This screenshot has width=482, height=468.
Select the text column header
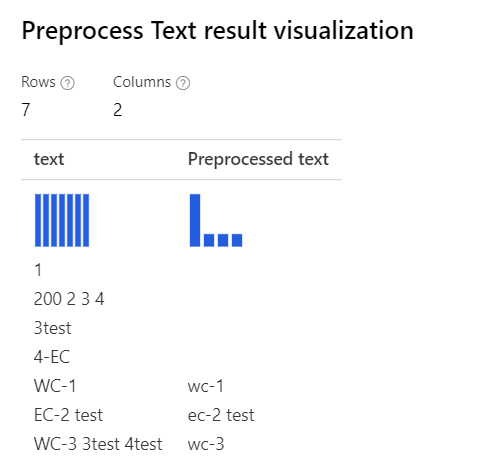point(49,159)
